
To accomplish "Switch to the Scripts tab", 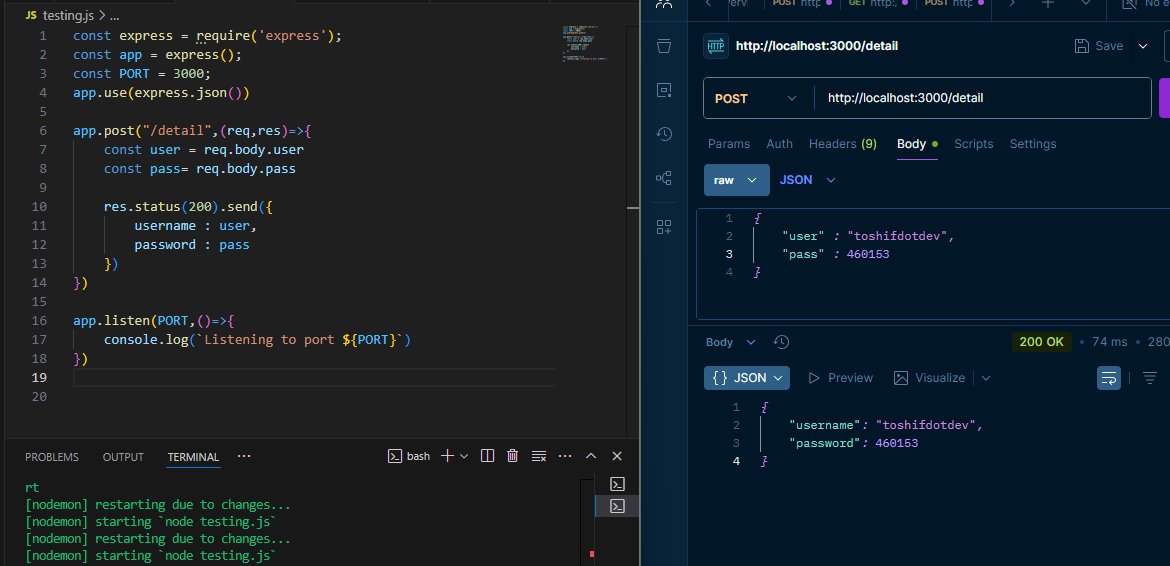I will (974, 144).
